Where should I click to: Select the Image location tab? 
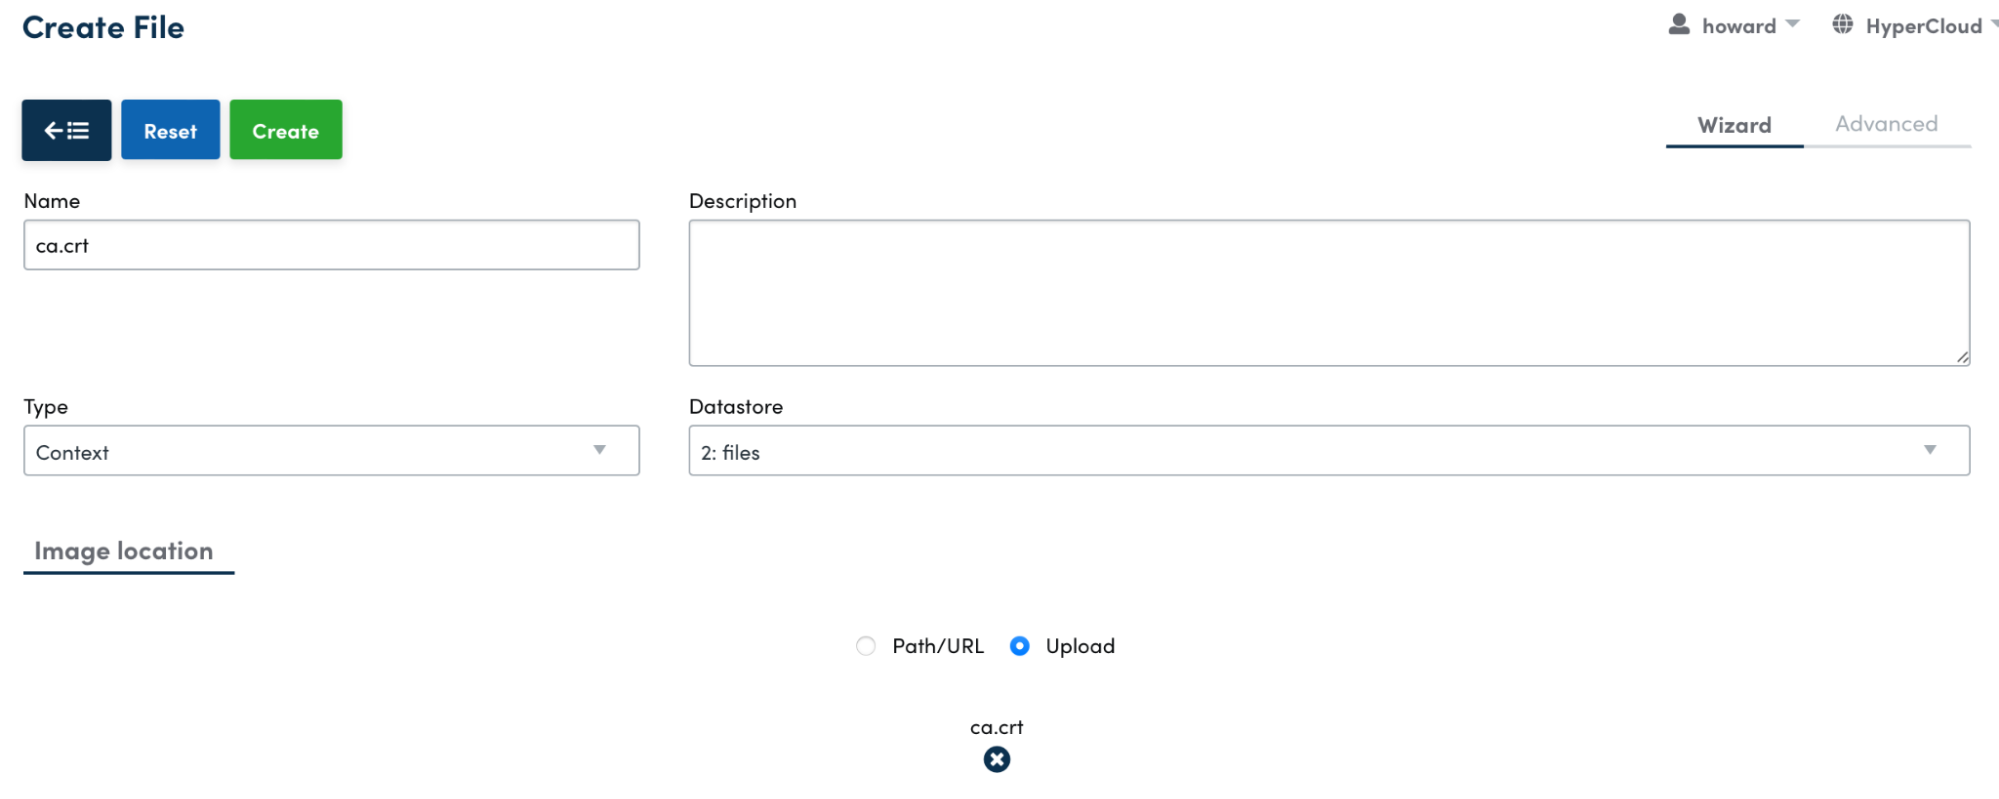point(124,551)
